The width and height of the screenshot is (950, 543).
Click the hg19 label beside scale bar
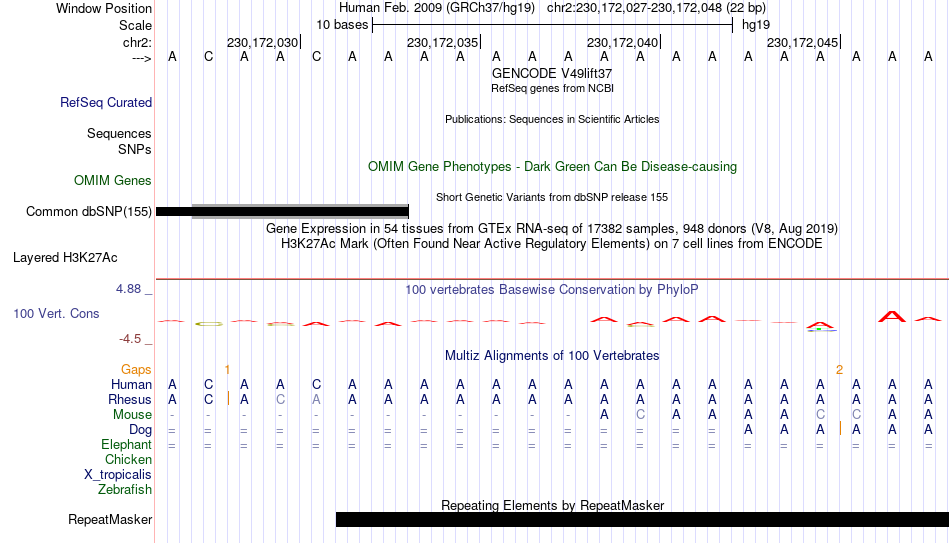click(x=756, y=25)
